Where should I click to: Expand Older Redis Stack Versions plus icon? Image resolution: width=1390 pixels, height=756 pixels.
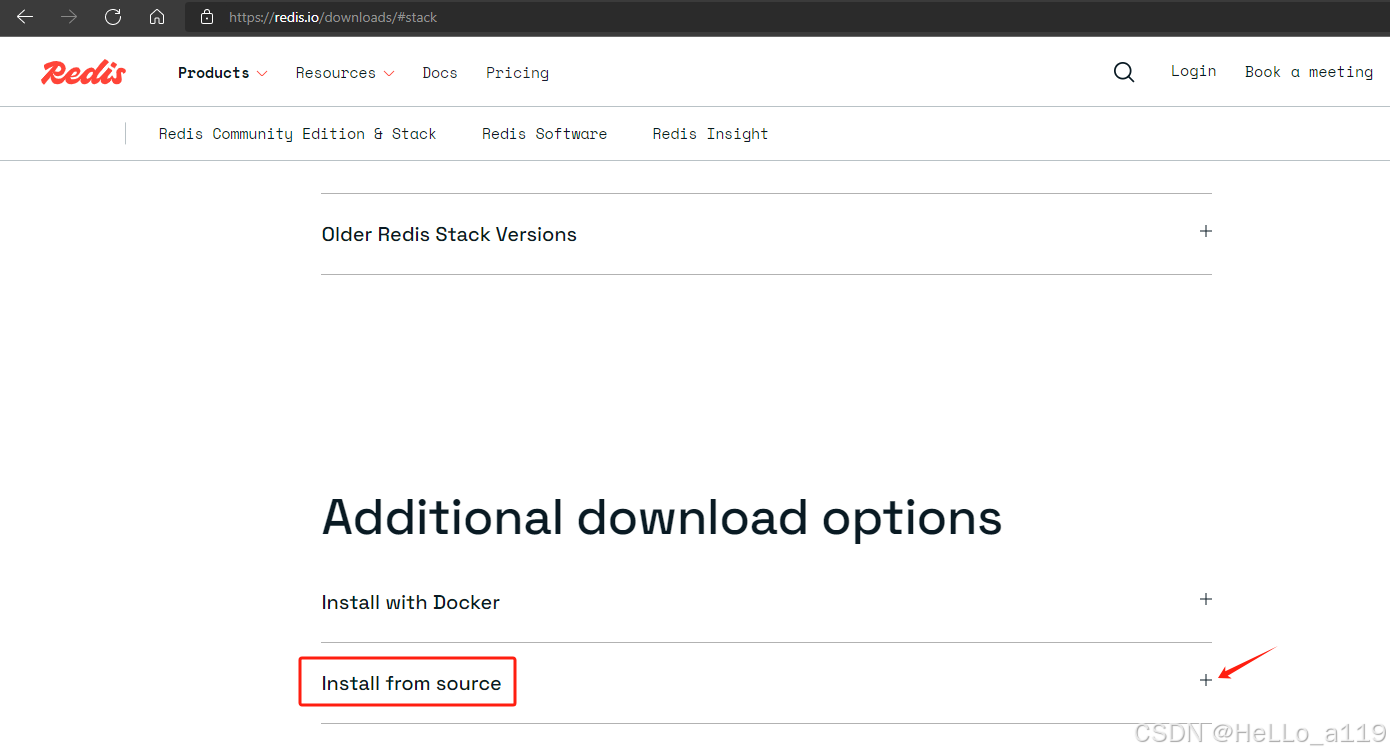(x=1206, y=231)
